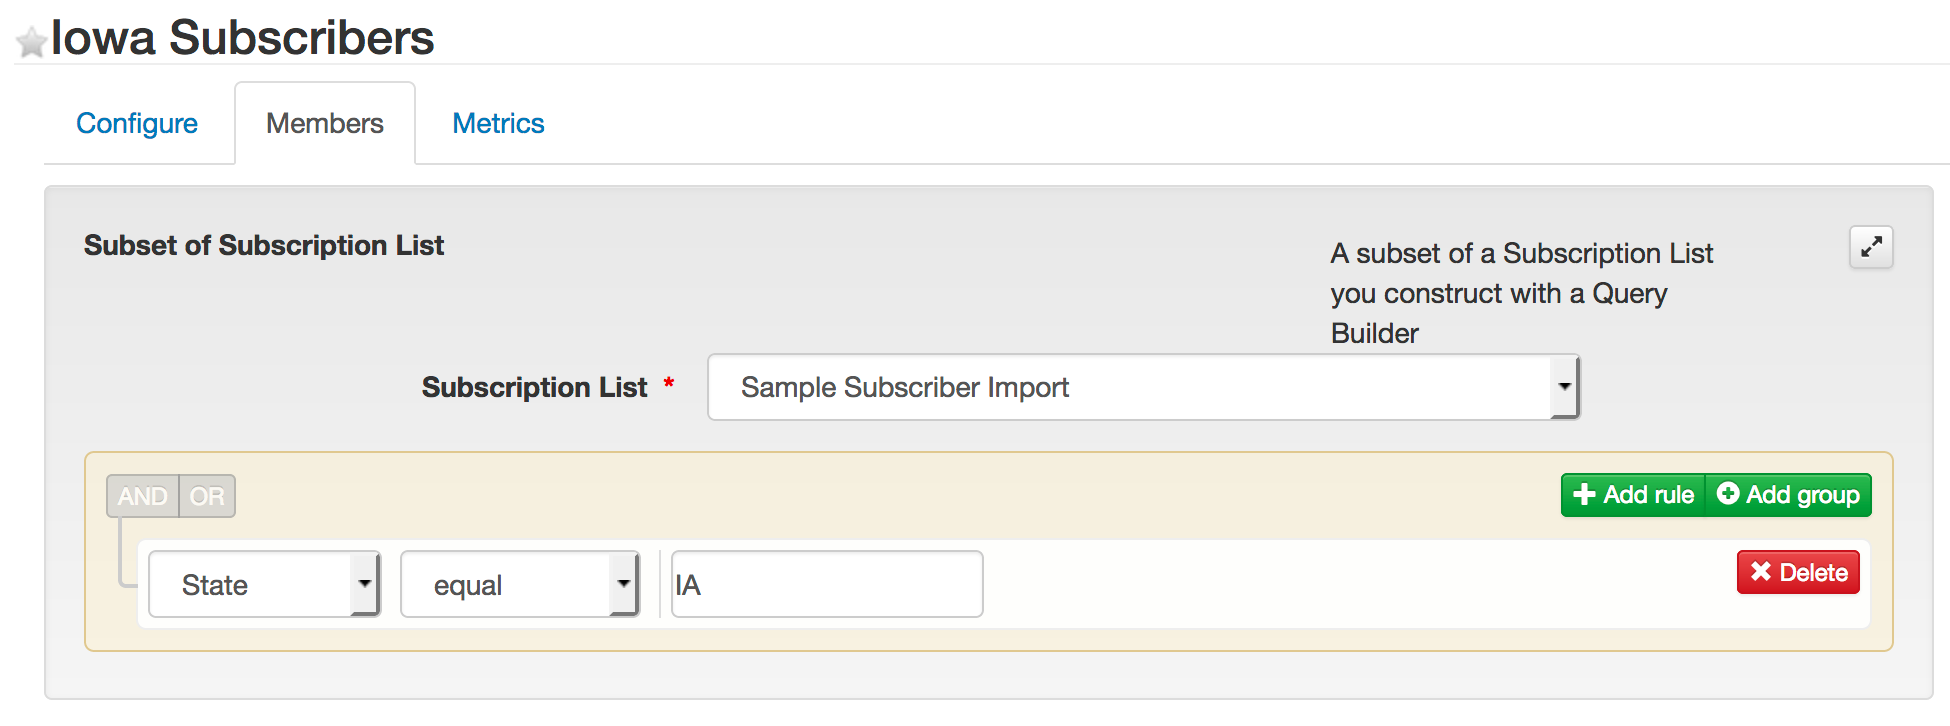Click the equal dropdown arrow

click(x=624, y=584)
